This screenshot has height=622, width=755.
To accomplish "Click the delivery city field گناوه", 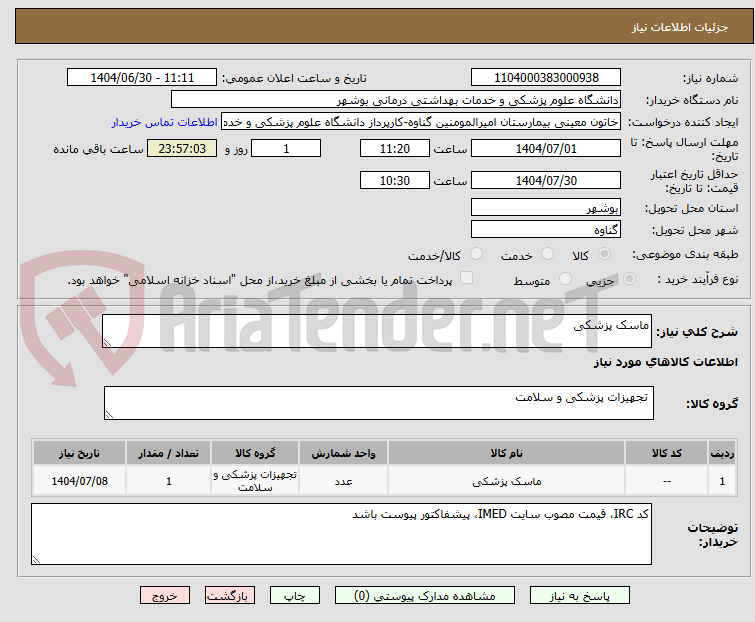I will point(546,230).
